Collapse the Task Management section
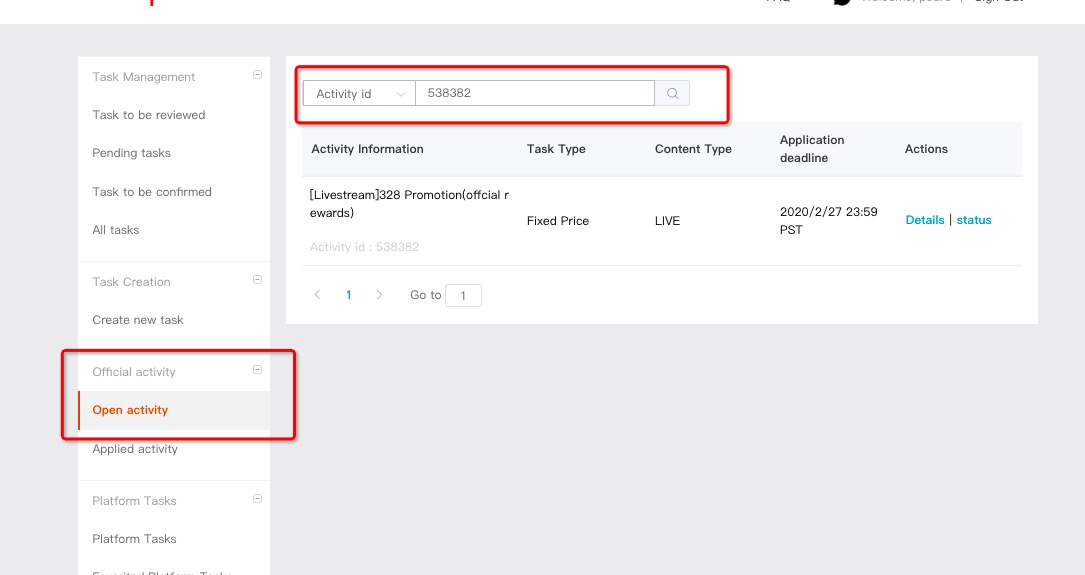 pos(257,75)
